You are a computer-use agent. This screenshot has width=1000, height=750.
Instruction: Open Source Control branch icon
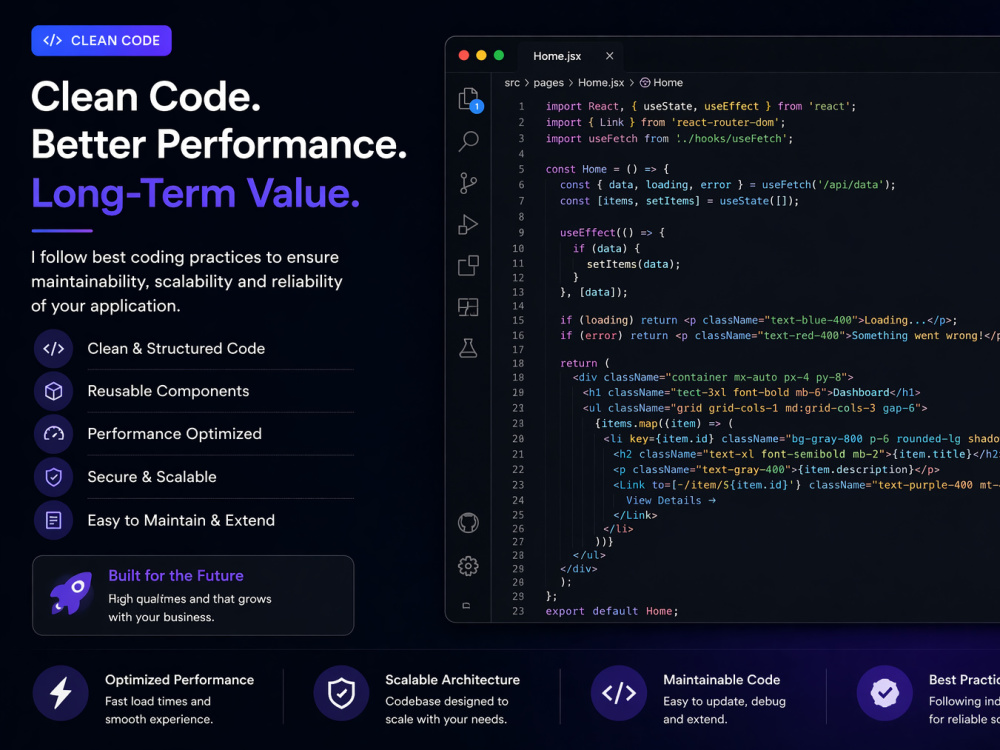tap(468, 183)
